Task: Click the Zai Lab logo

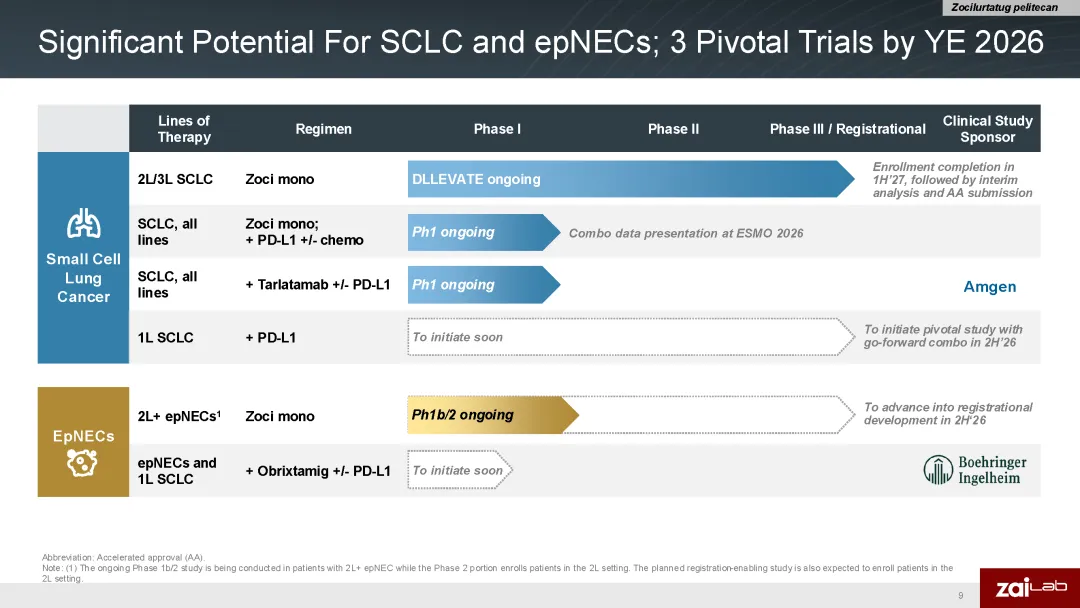Action: pos(1030,587)
